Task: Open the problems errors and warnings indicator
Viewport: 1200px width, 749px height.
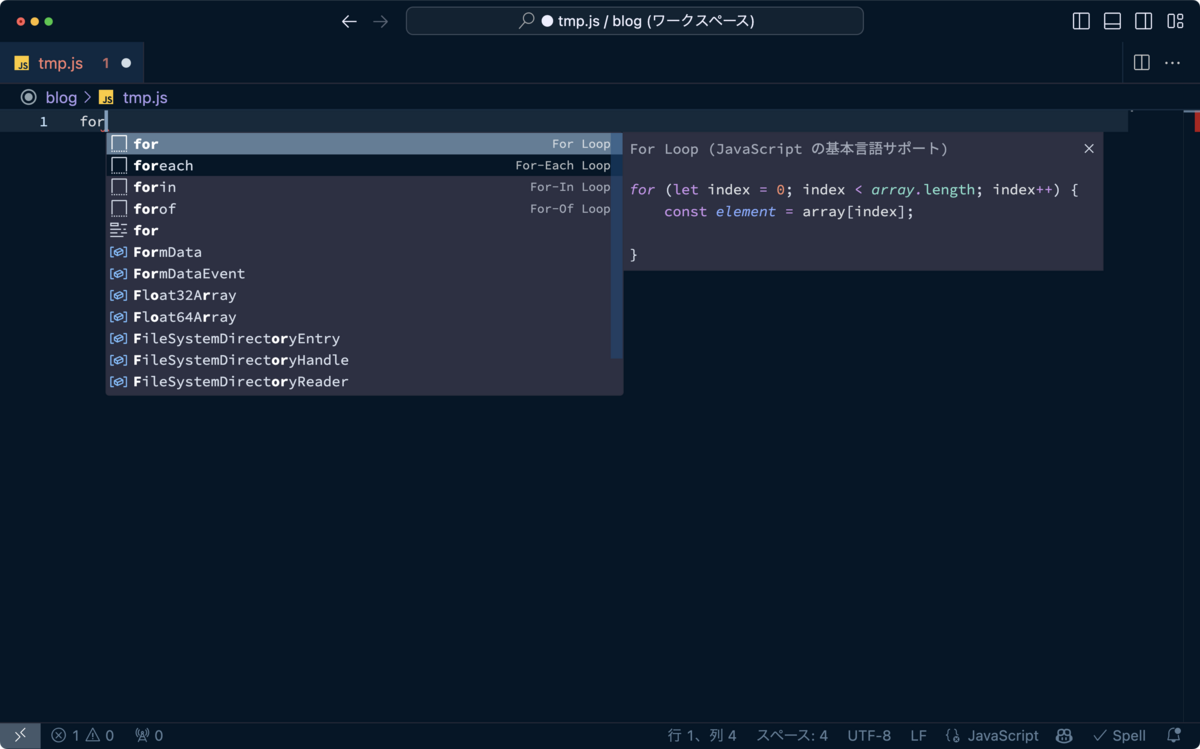Action: pos(82,735)
